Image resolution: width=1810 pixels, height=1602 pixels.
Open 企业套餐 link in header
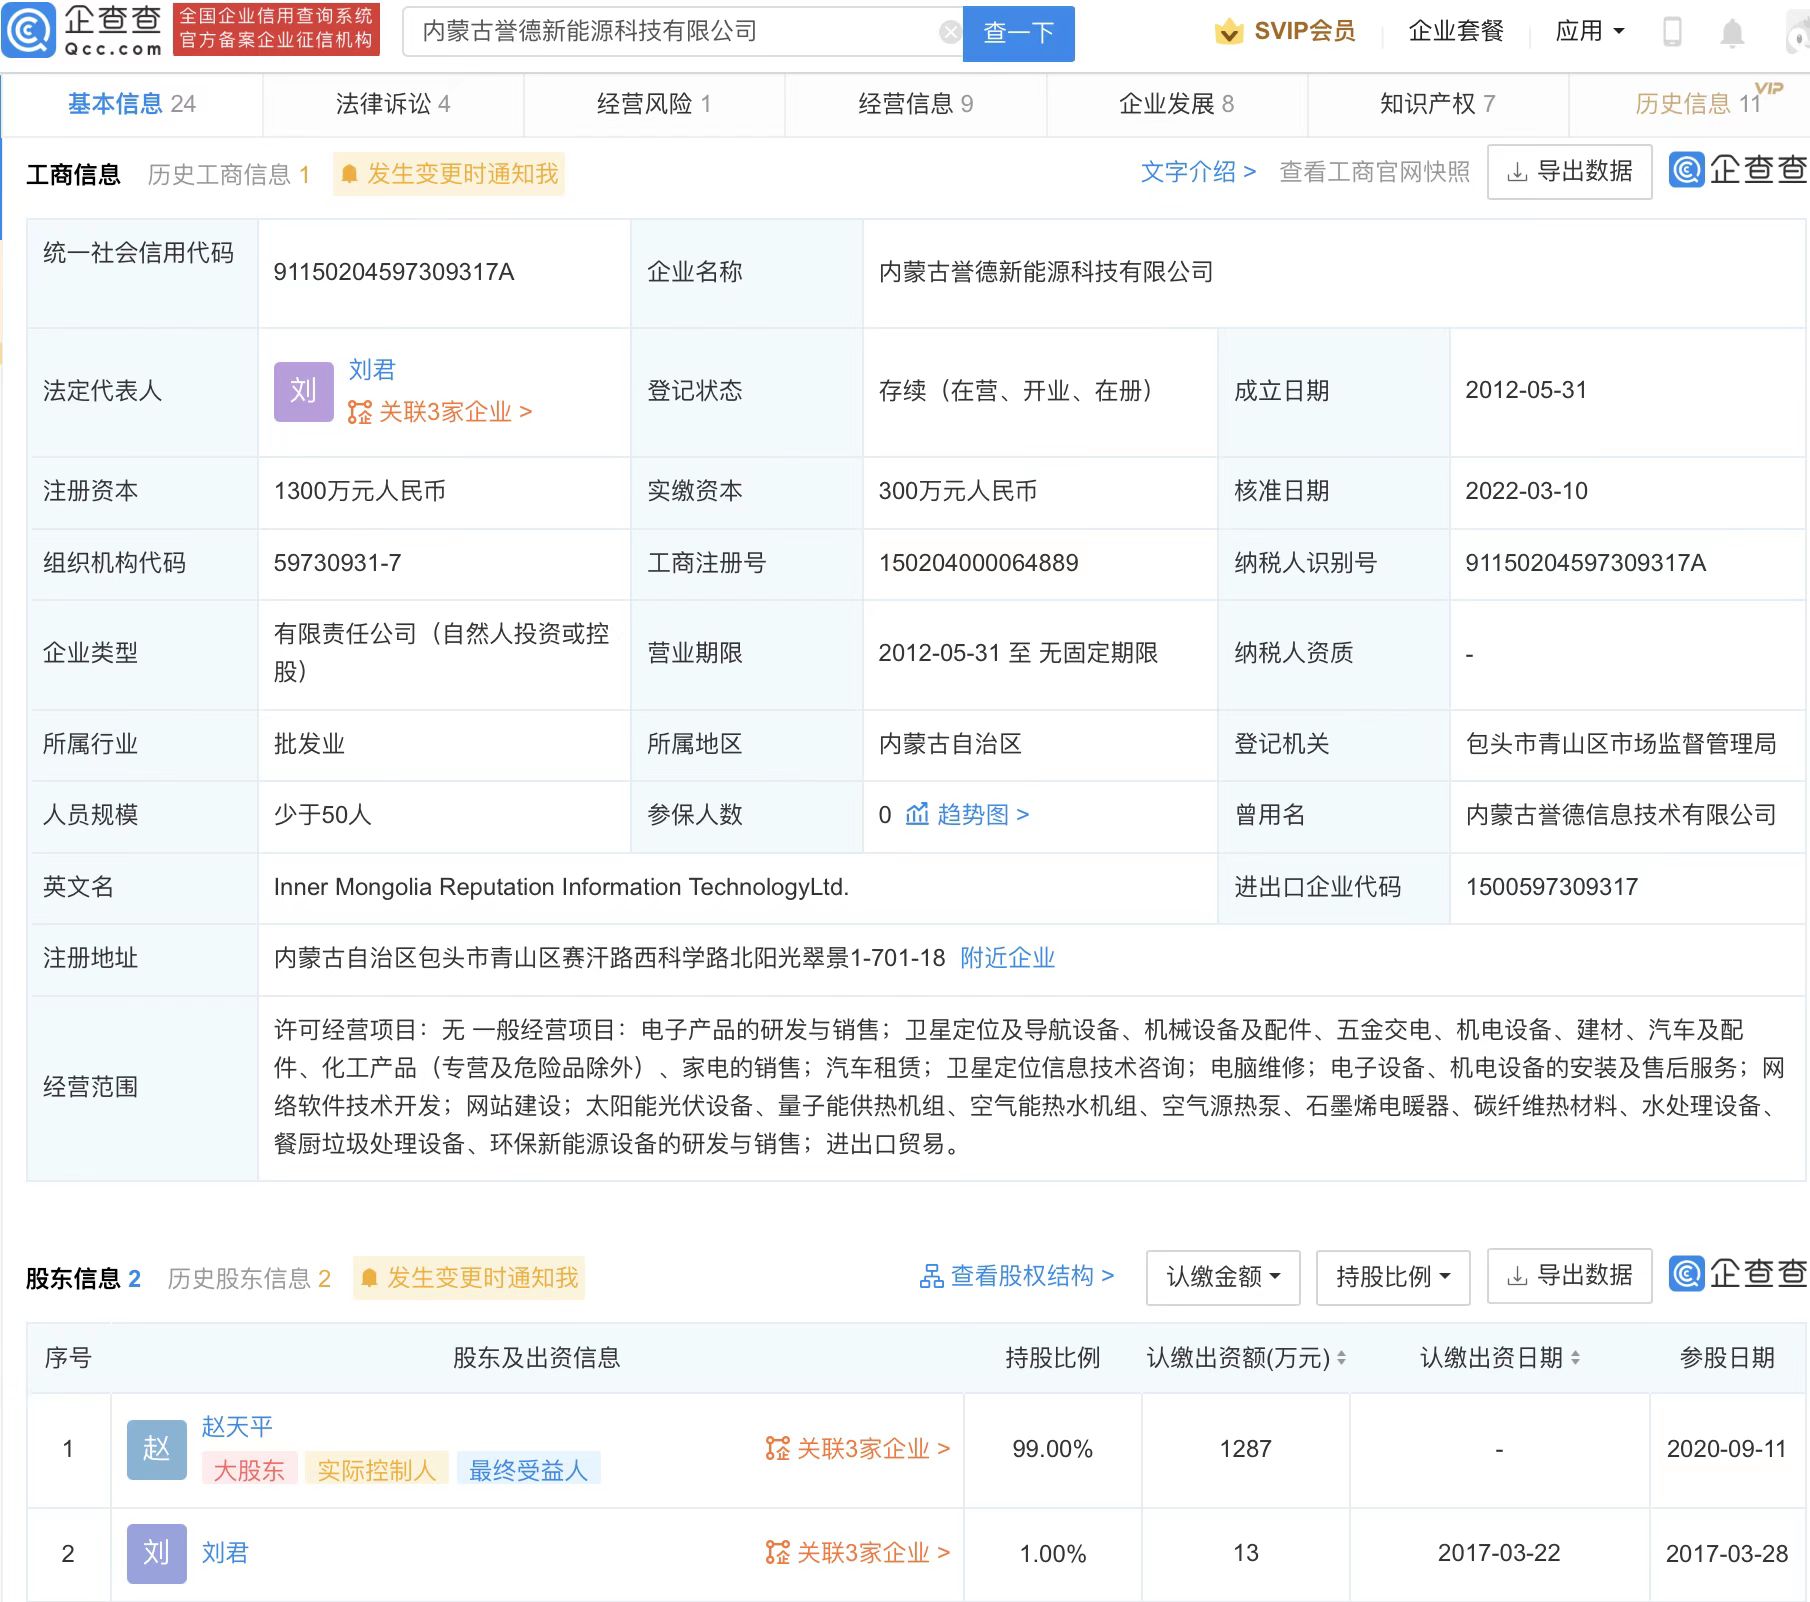click(1456, 31)
